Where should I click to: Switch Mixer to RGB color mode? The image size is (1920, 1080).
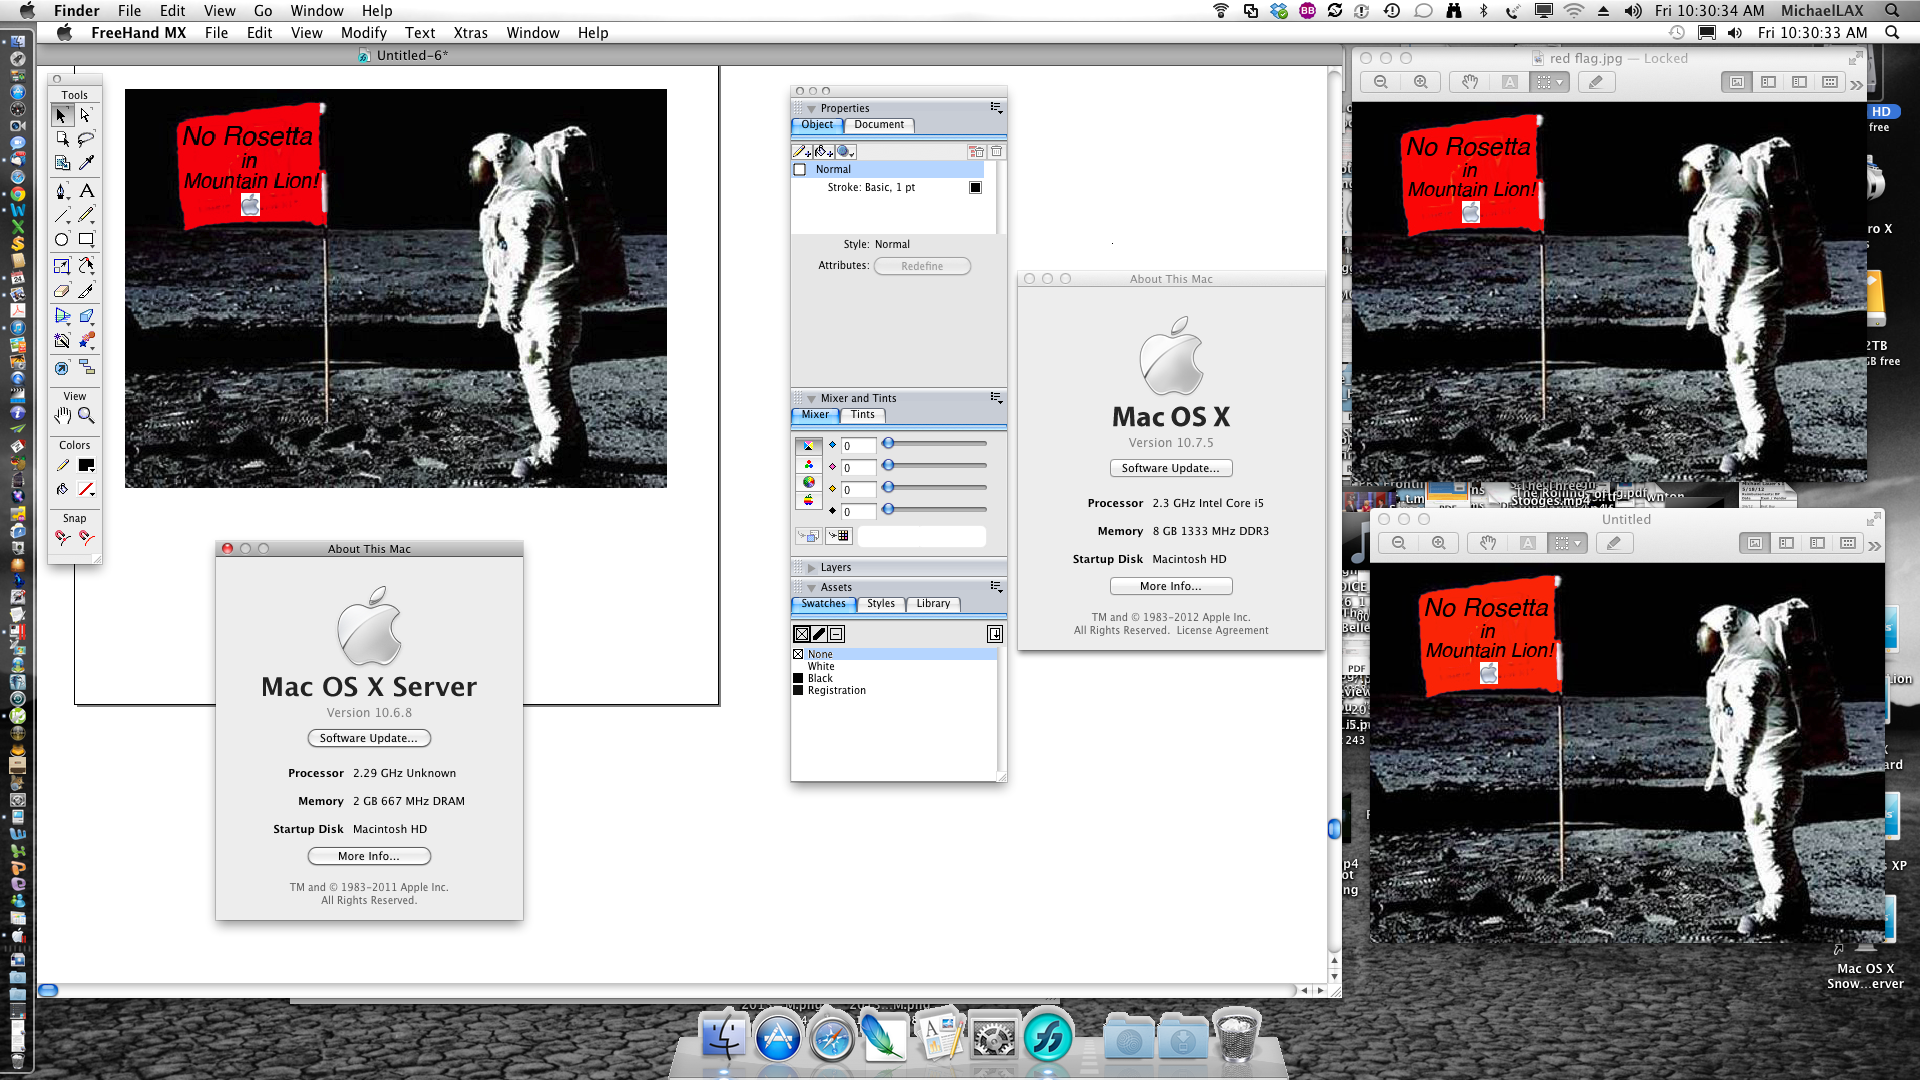tap(809, 464)
